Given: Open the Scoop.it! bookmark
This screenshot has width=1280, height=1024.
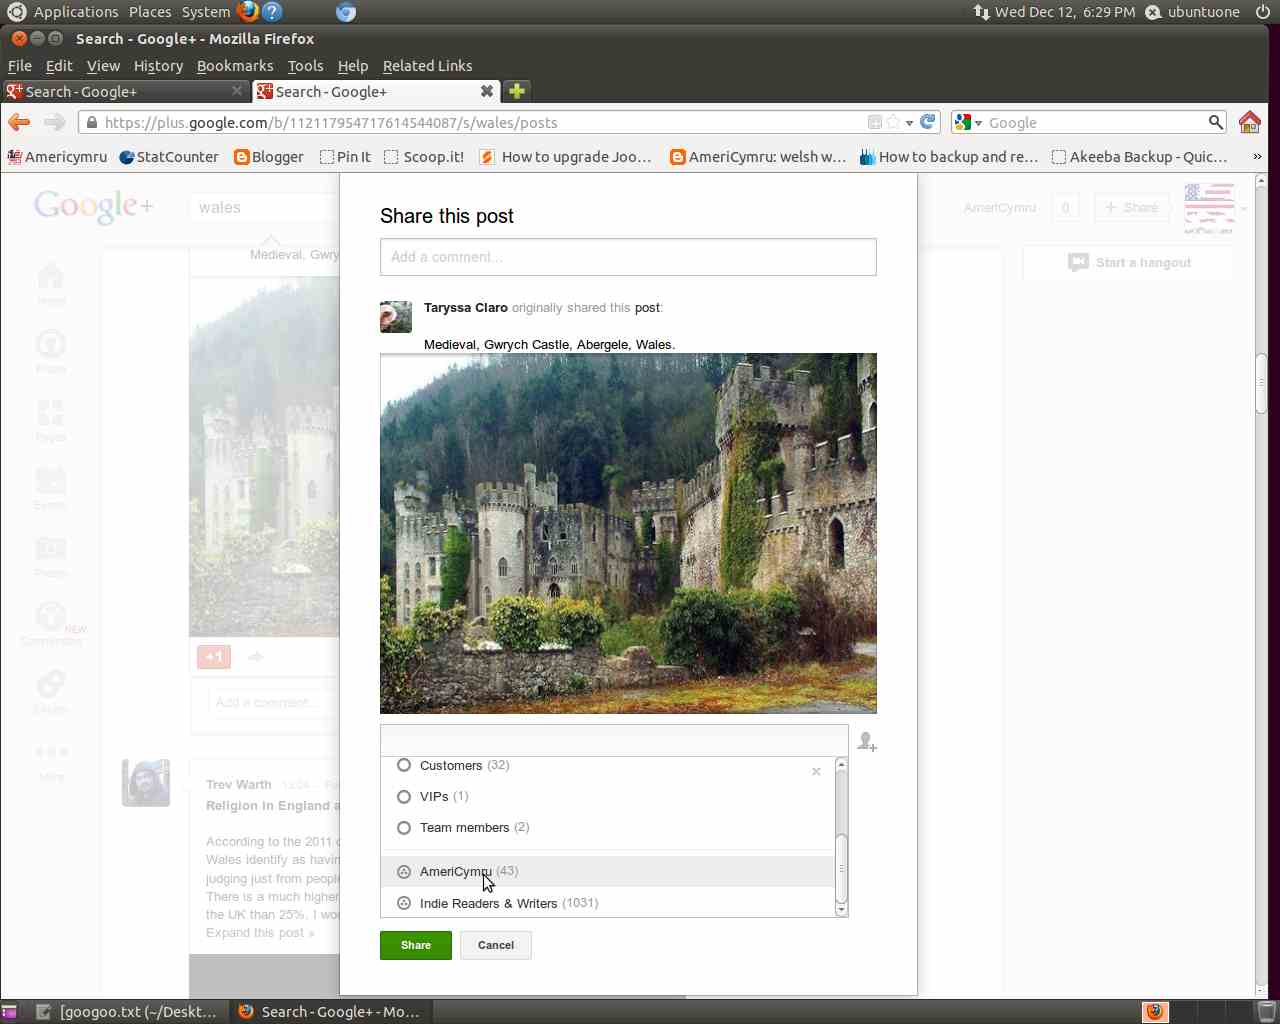Looking at the screenshot, I should click(x=424, y=157).
